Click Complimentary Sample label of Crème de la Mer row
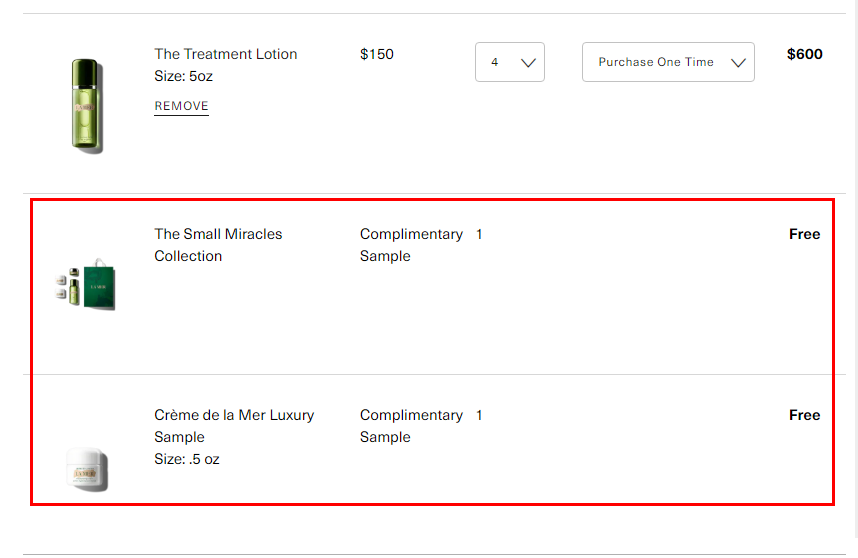858x558 pixels. (x=411, y=426)
